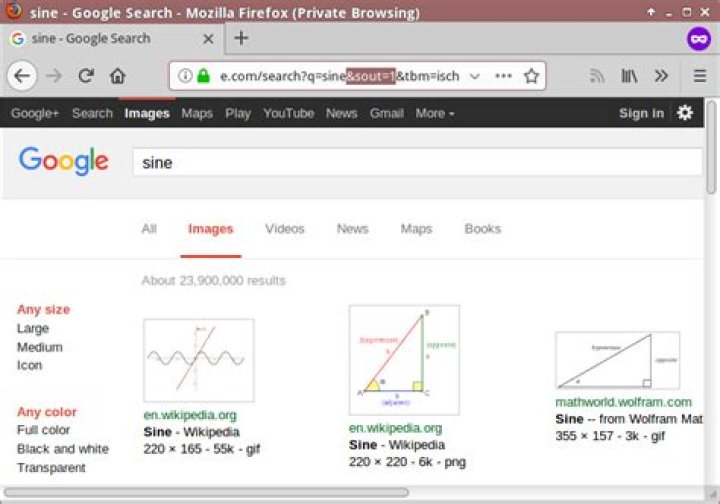Select the Images results tab
The image size is (720, 504).
(x=211, y=229)
